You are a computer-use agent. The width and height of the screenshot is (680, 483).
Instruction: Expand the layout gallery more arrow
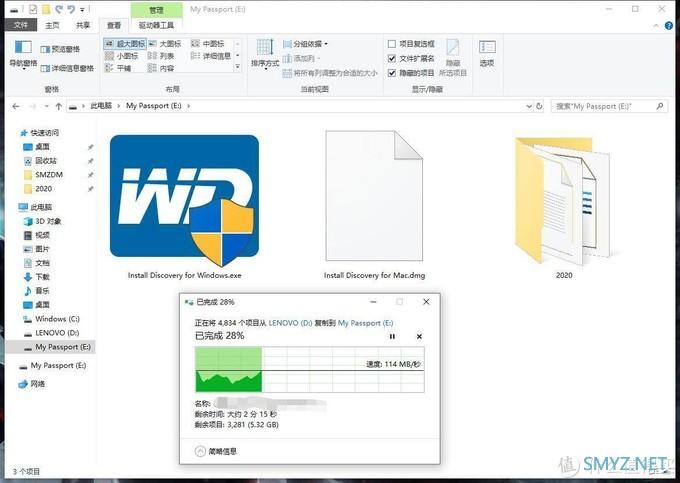[x=238, y=67]
